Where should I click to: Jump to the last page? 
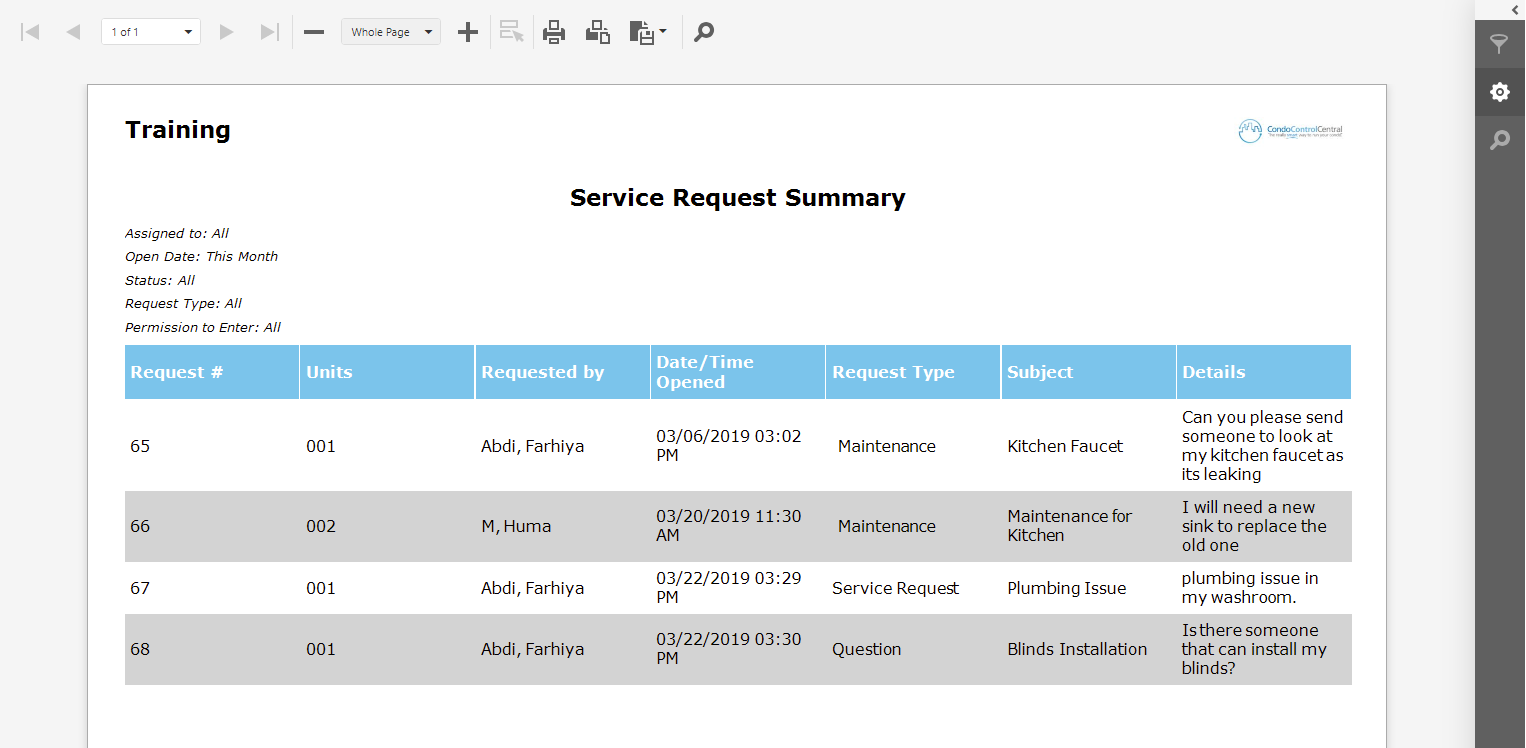click(268, 31)
